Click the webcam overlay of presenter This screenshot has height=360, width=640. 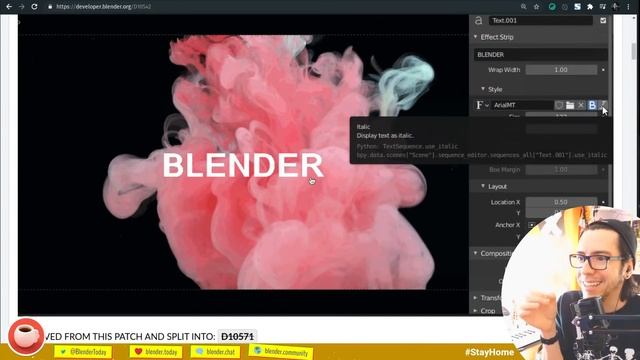[571, 284]
